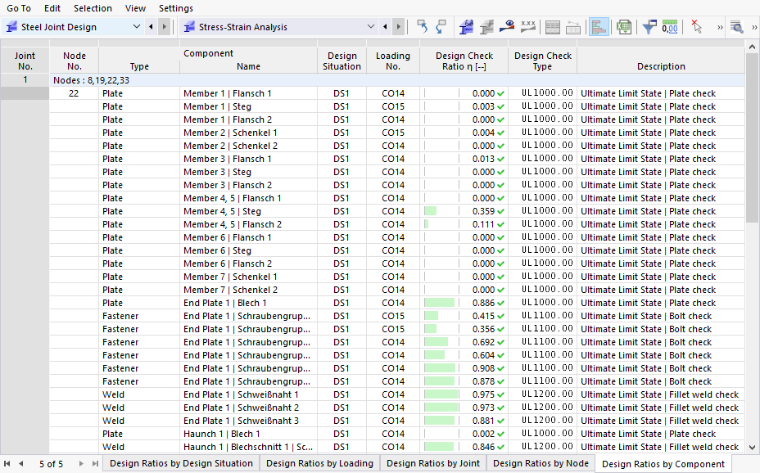Select Design Ratios by Component tab
Viewport: 760px width, 473px height.
[663, 464]
